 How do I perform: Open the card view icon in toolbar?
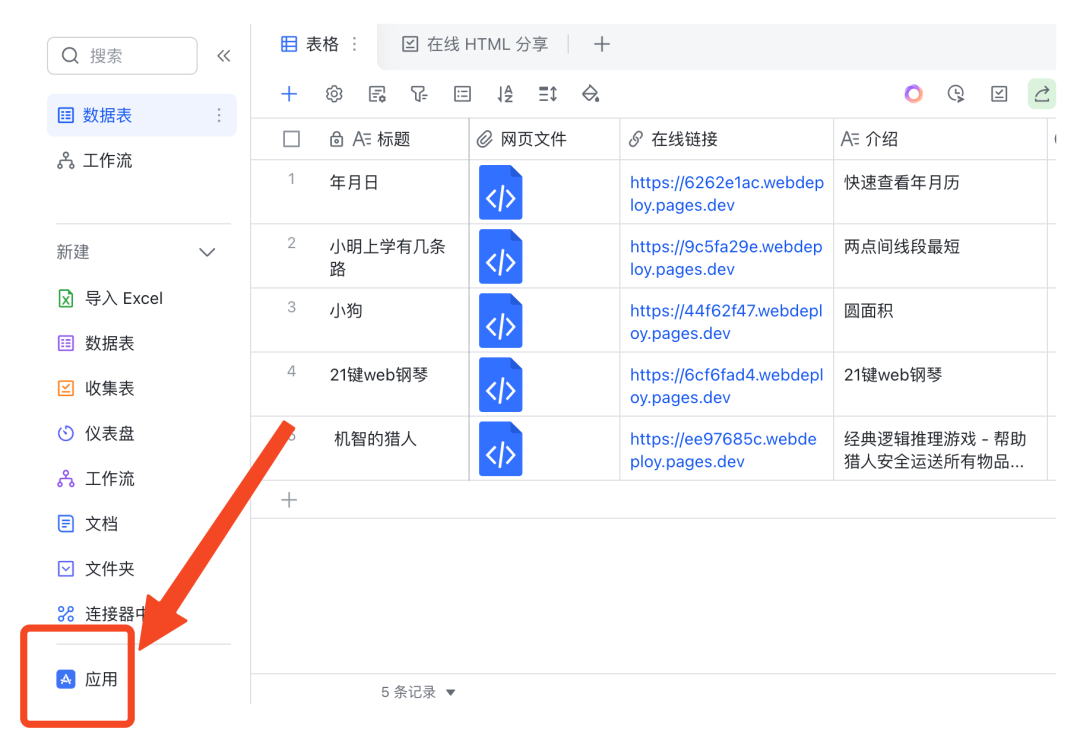[462, 93]
